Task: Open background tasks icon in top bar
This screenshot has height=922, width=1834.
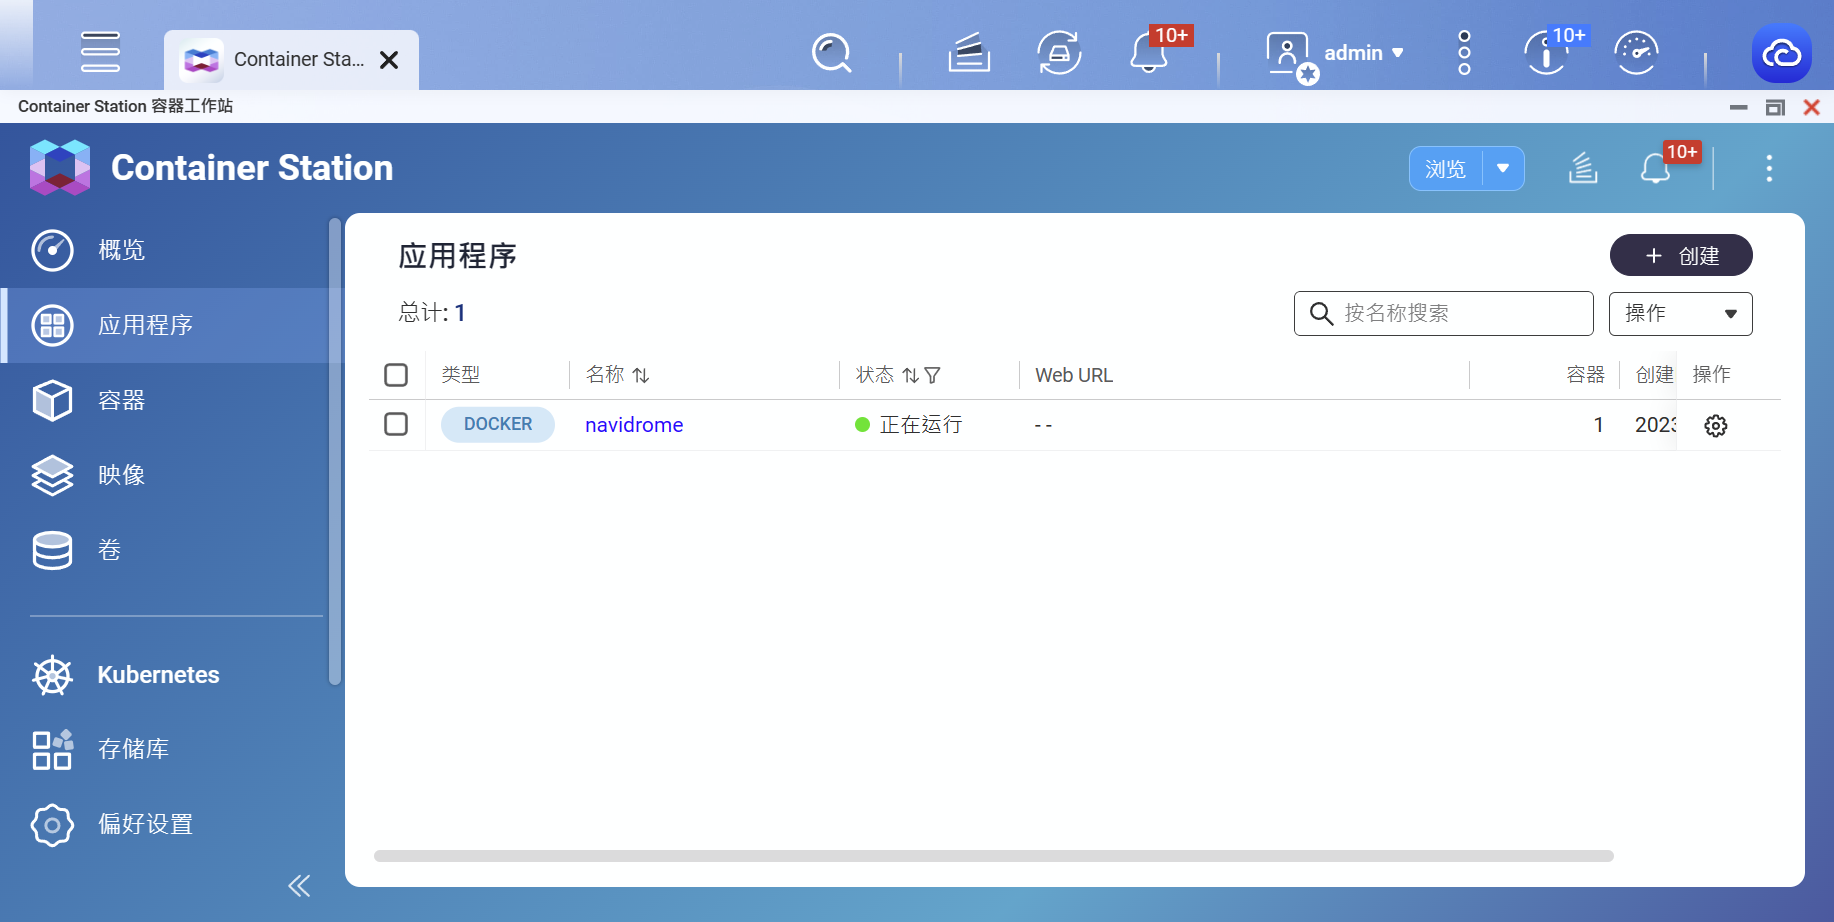Action: 968,53
